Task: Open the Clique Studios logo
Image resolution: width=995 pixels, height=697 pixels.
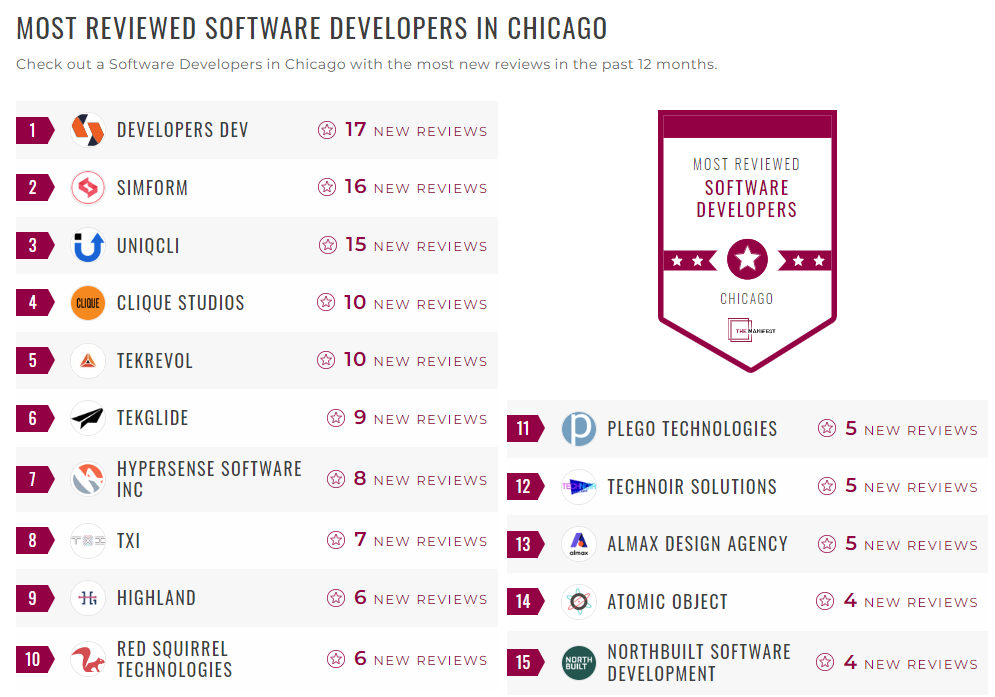Action: click(x=86, y=303)
